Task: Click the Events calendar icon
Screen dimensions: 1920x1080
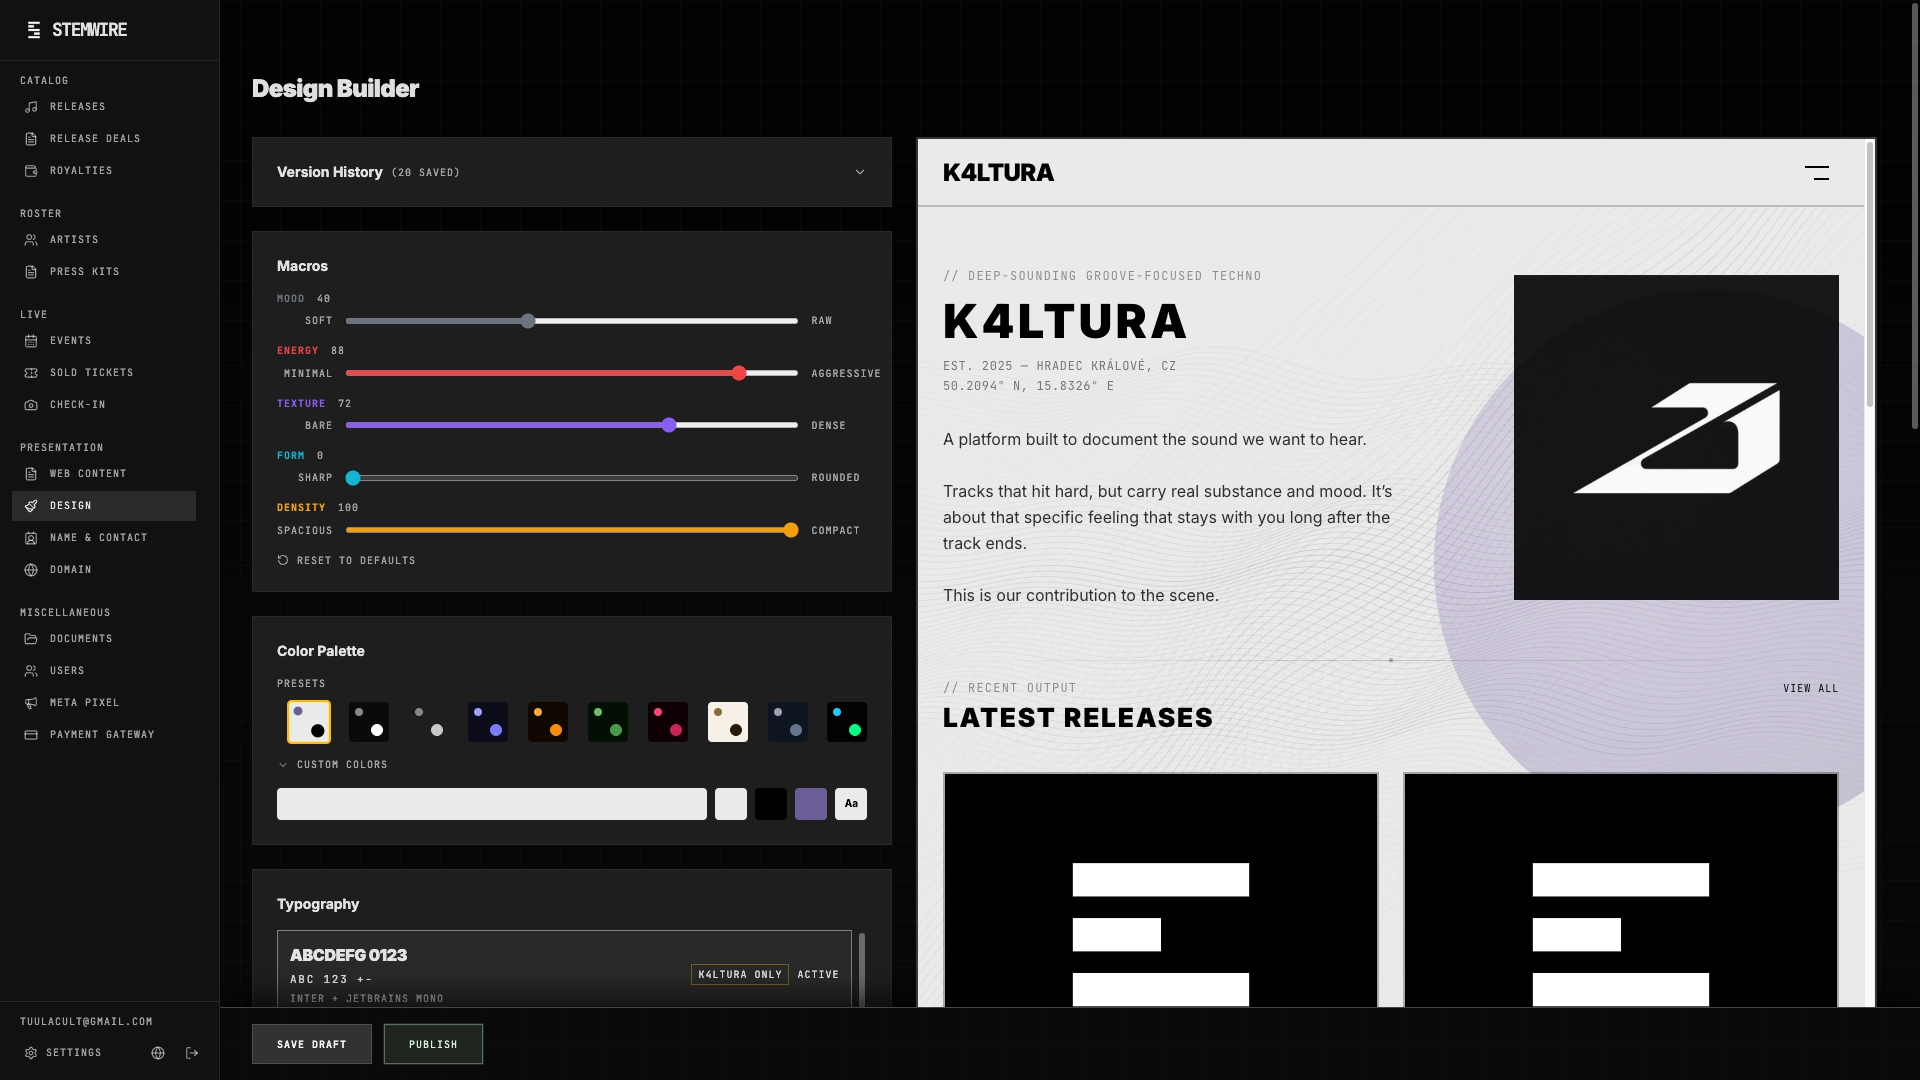Action: [x=31, y=341]
